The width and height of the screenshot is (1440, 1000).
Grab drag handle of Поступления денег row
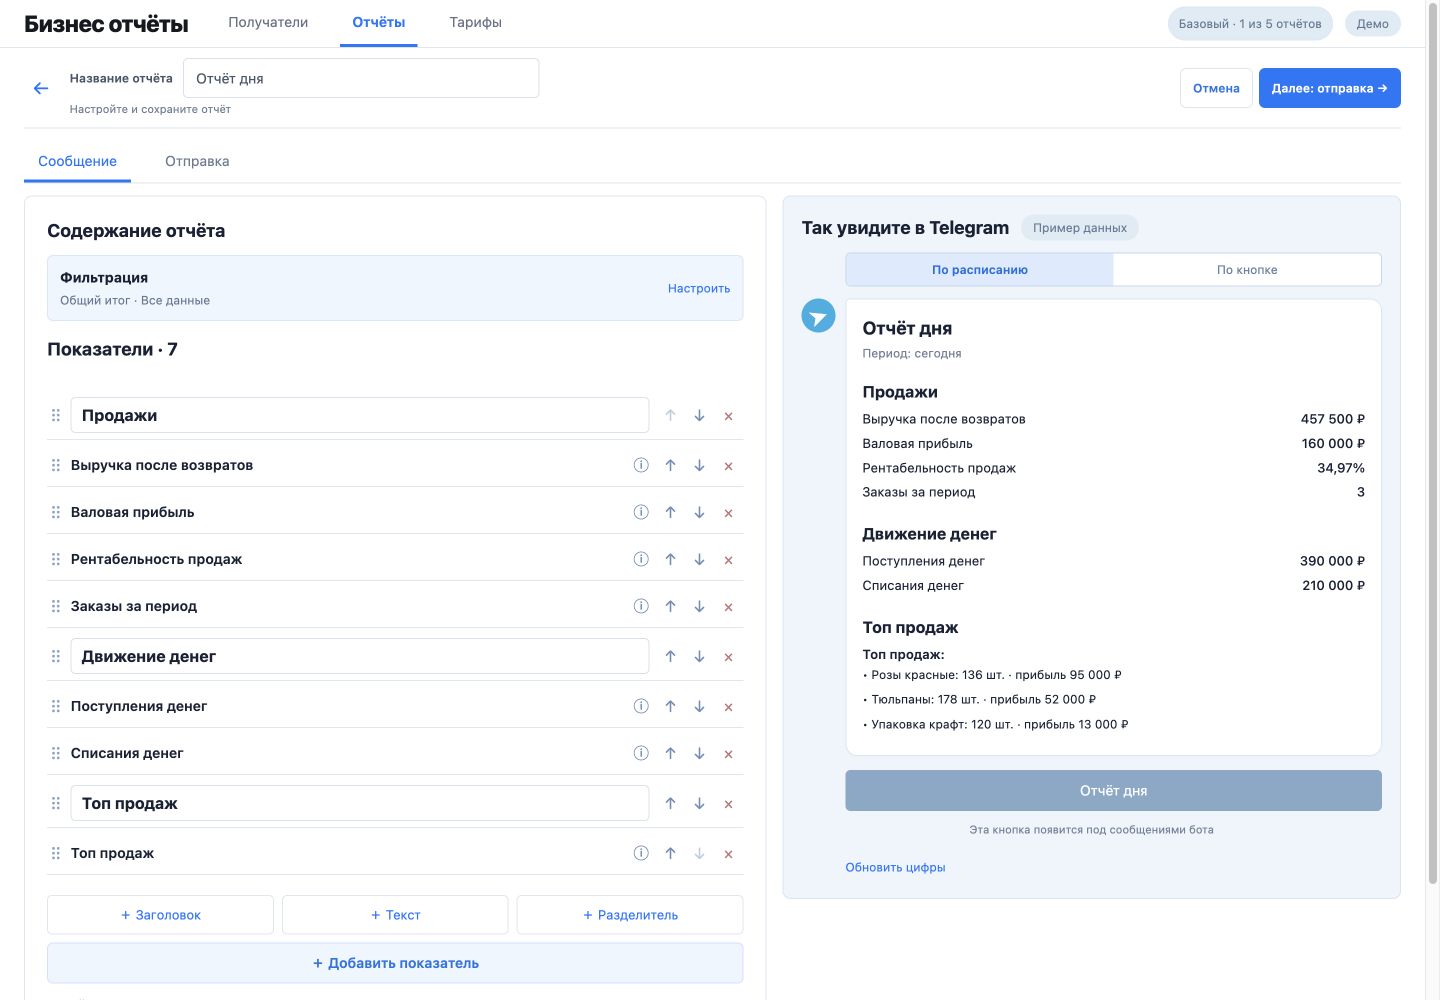[56, 706]
